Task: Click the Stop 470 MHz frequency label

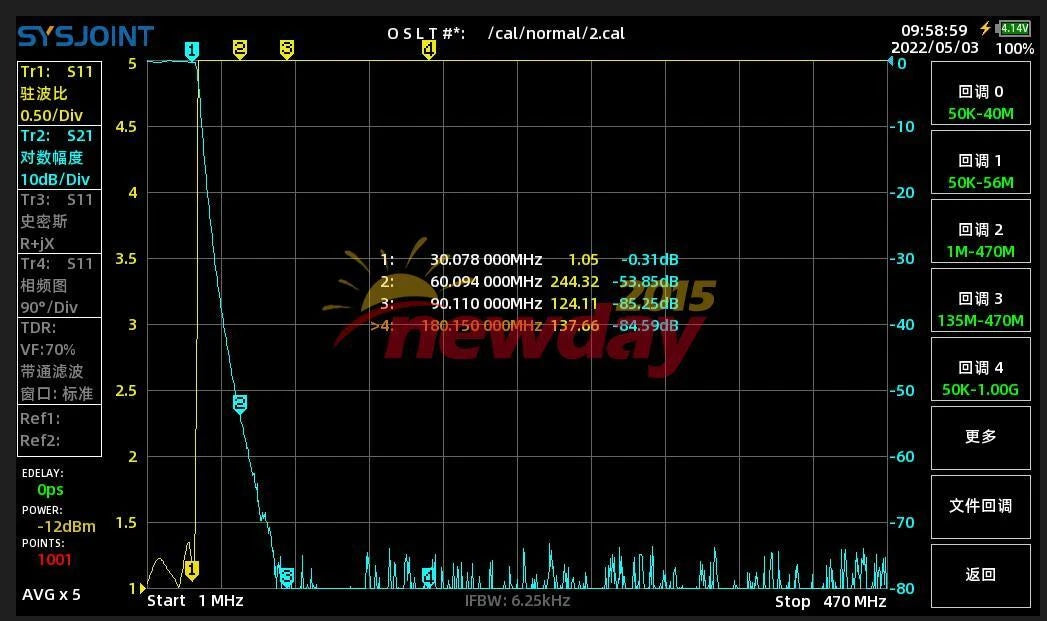Action: (x=831, y=602)
